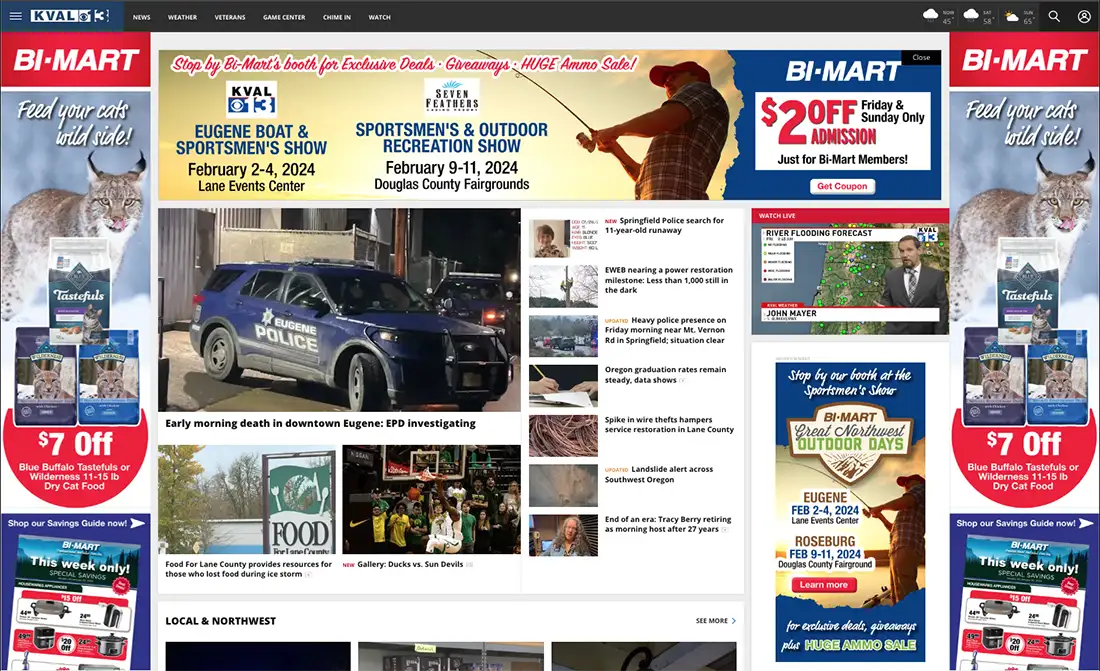Open the Watch menu
This screenshot has width=1100, height=671.
point(380,17)
